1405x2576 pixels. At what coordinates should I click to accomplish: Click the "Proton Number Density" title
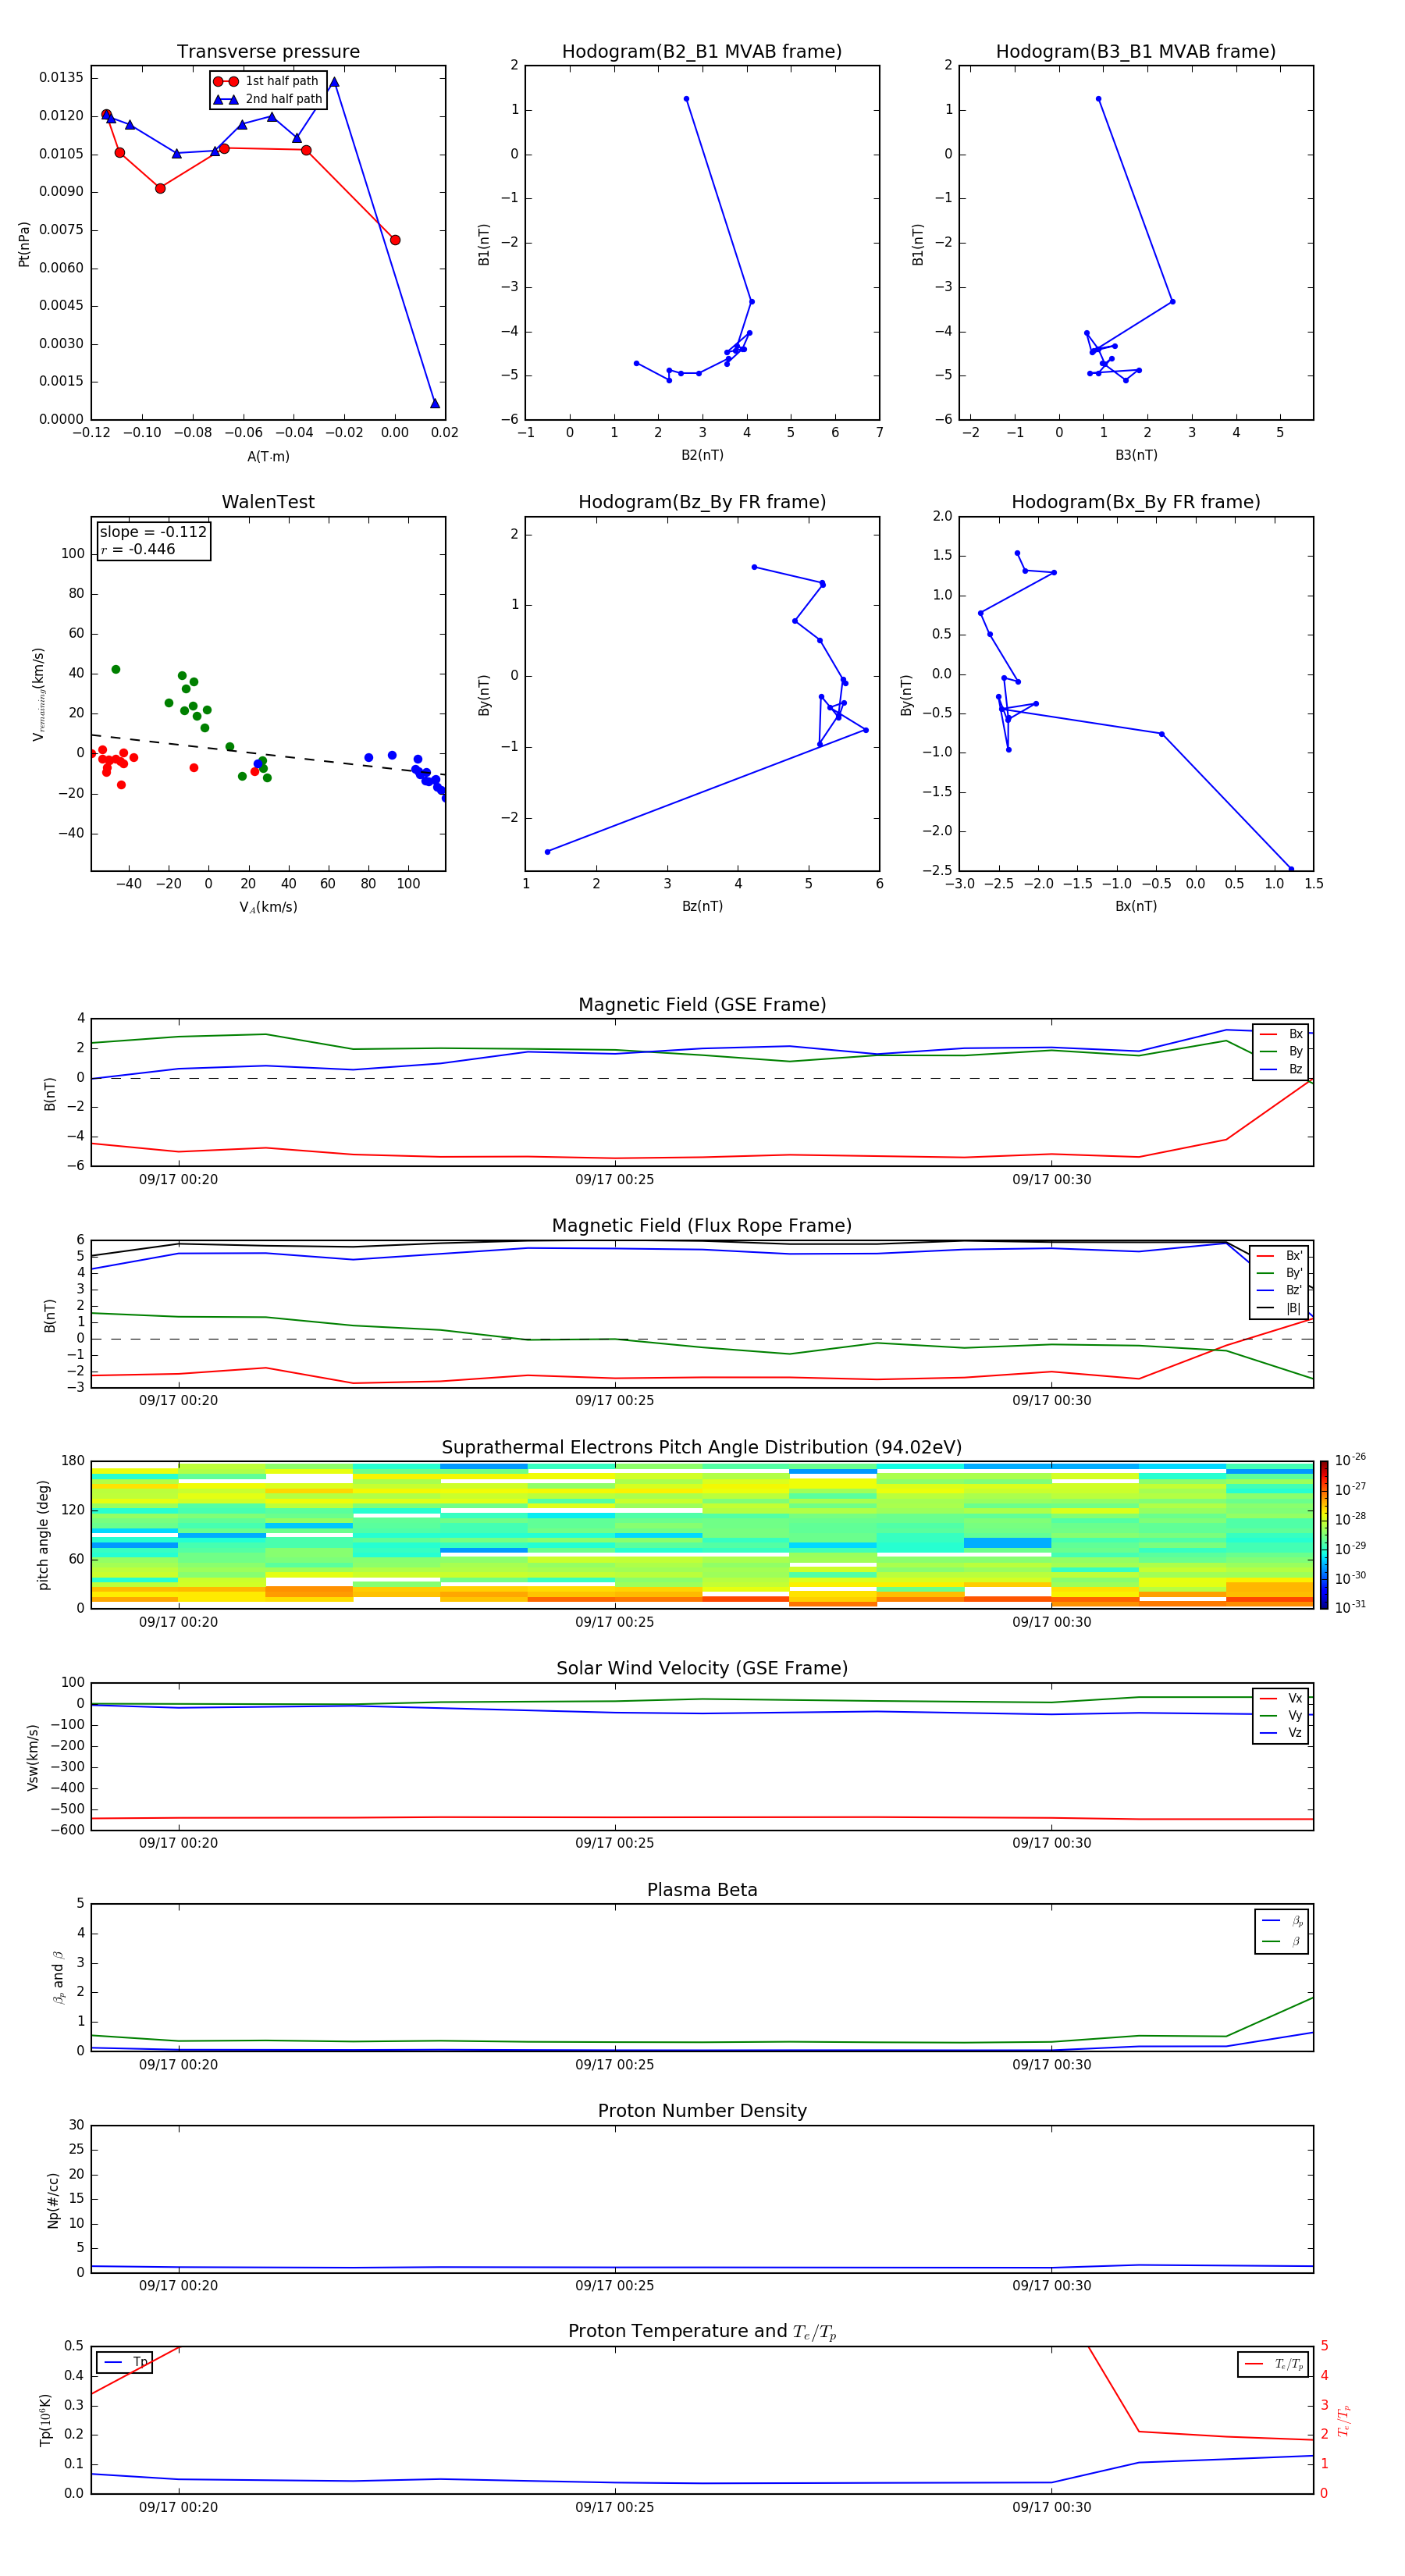click(702, 2111)
